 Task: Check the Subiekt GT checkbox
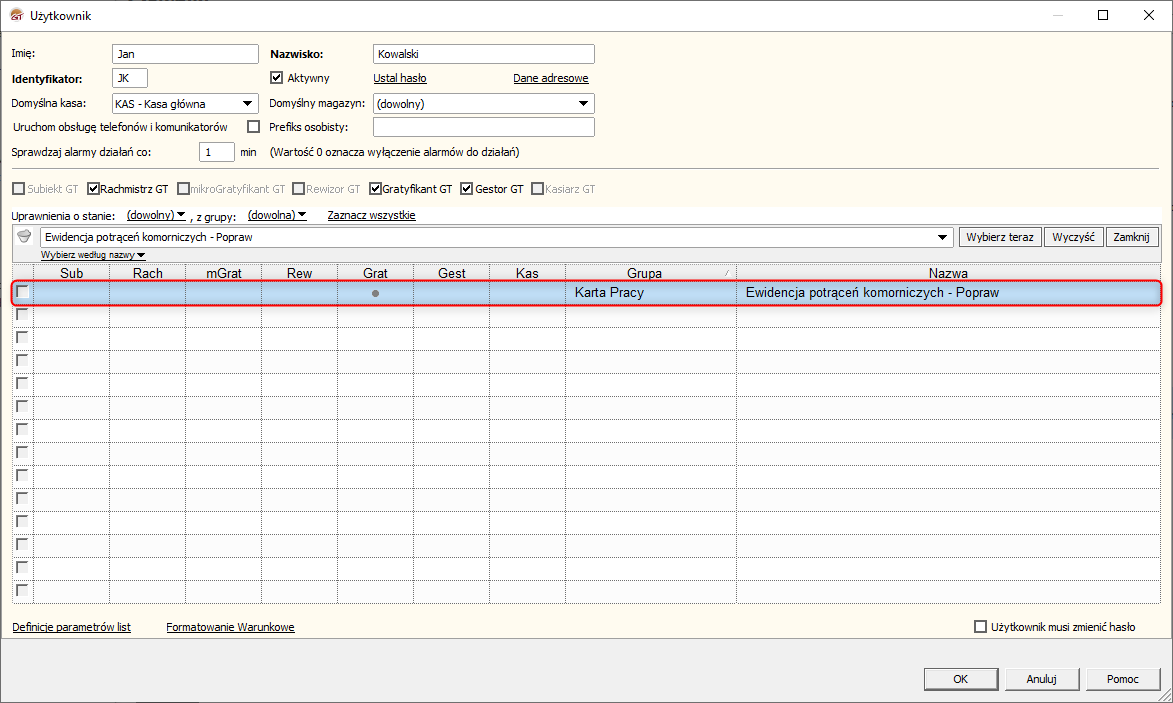[x=19, y=188]
